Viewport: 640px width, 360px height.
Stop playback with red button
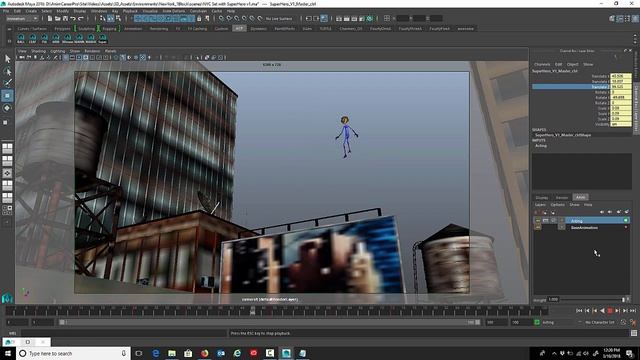(611, 311)
